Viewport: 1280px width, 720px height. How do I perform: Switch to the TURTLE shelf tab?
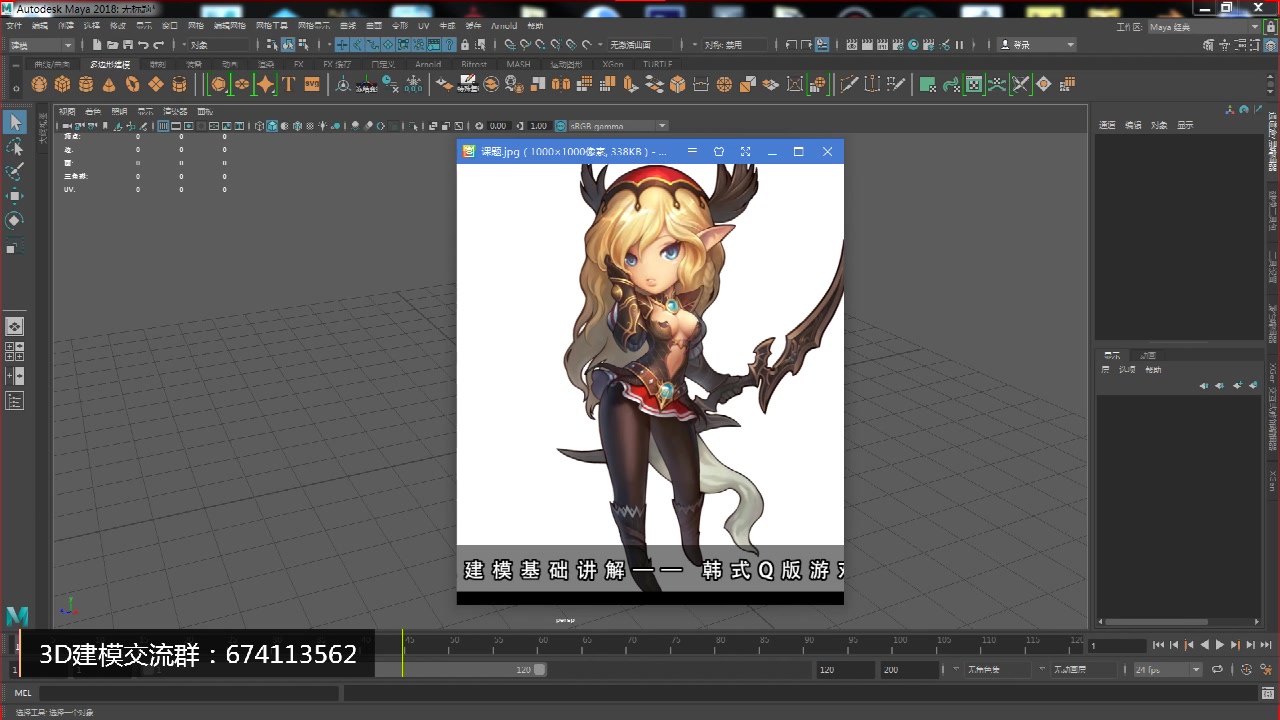click(x=657, y=64)
